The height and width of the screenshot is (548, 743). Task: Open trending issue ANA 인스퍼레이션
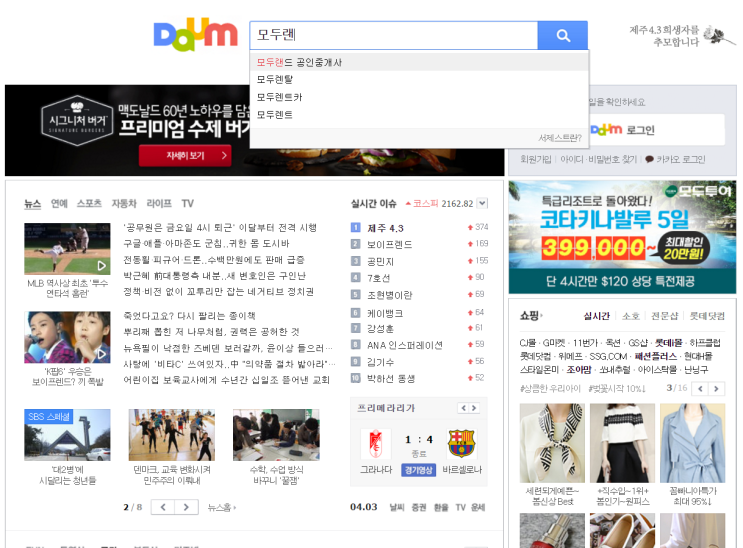(x=405, y=345)
